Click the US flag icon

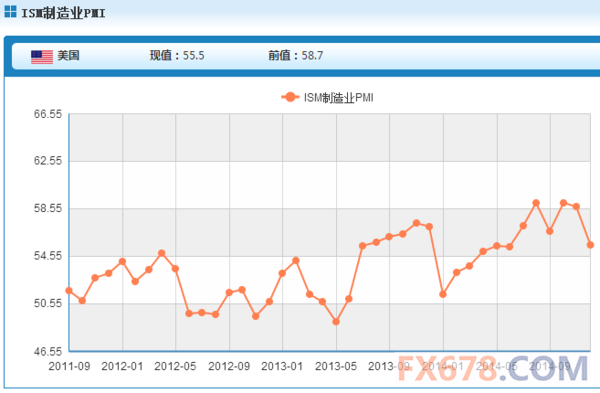[x=42, y=57]
